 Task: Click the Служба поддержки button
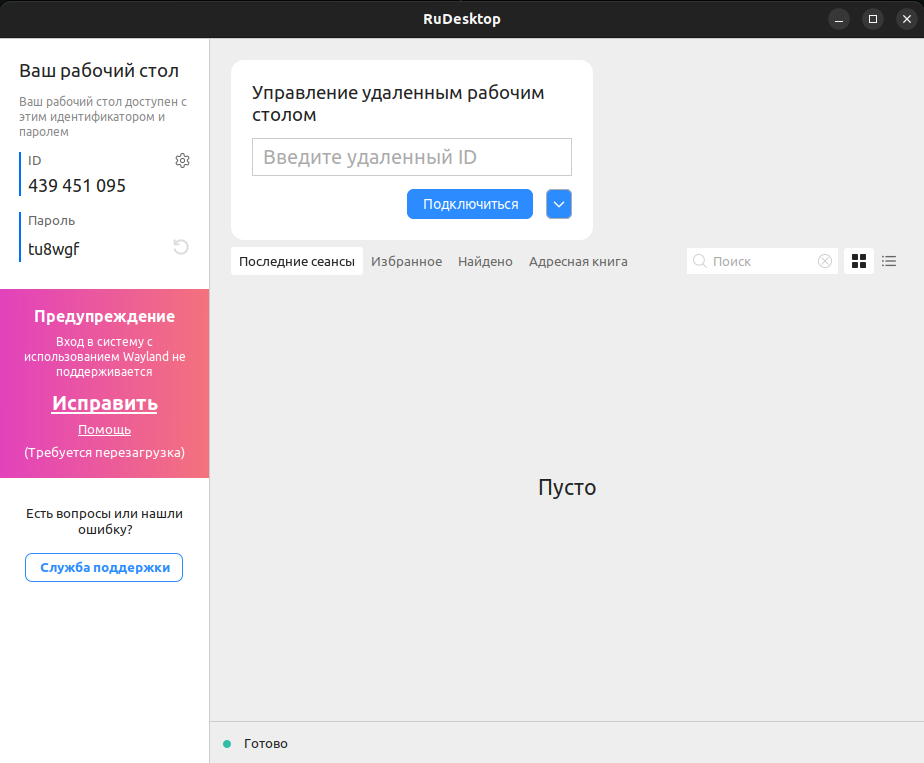(x=104, y=567)
